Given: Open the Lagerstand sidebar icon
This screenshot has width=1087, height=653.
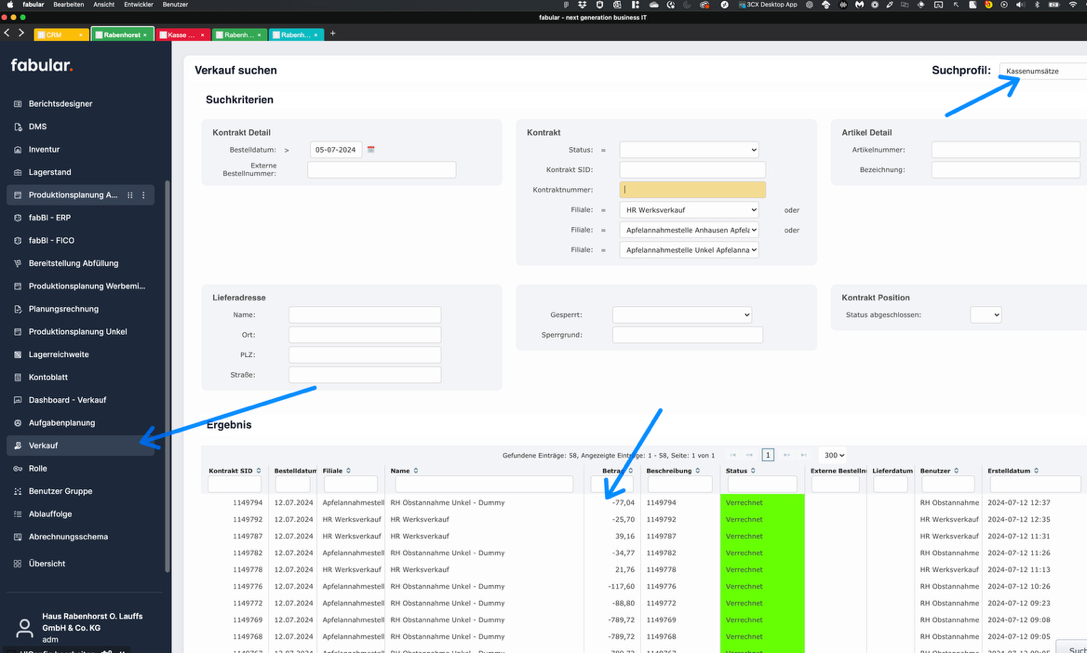Looking at the screenshot, I should 18,172.
